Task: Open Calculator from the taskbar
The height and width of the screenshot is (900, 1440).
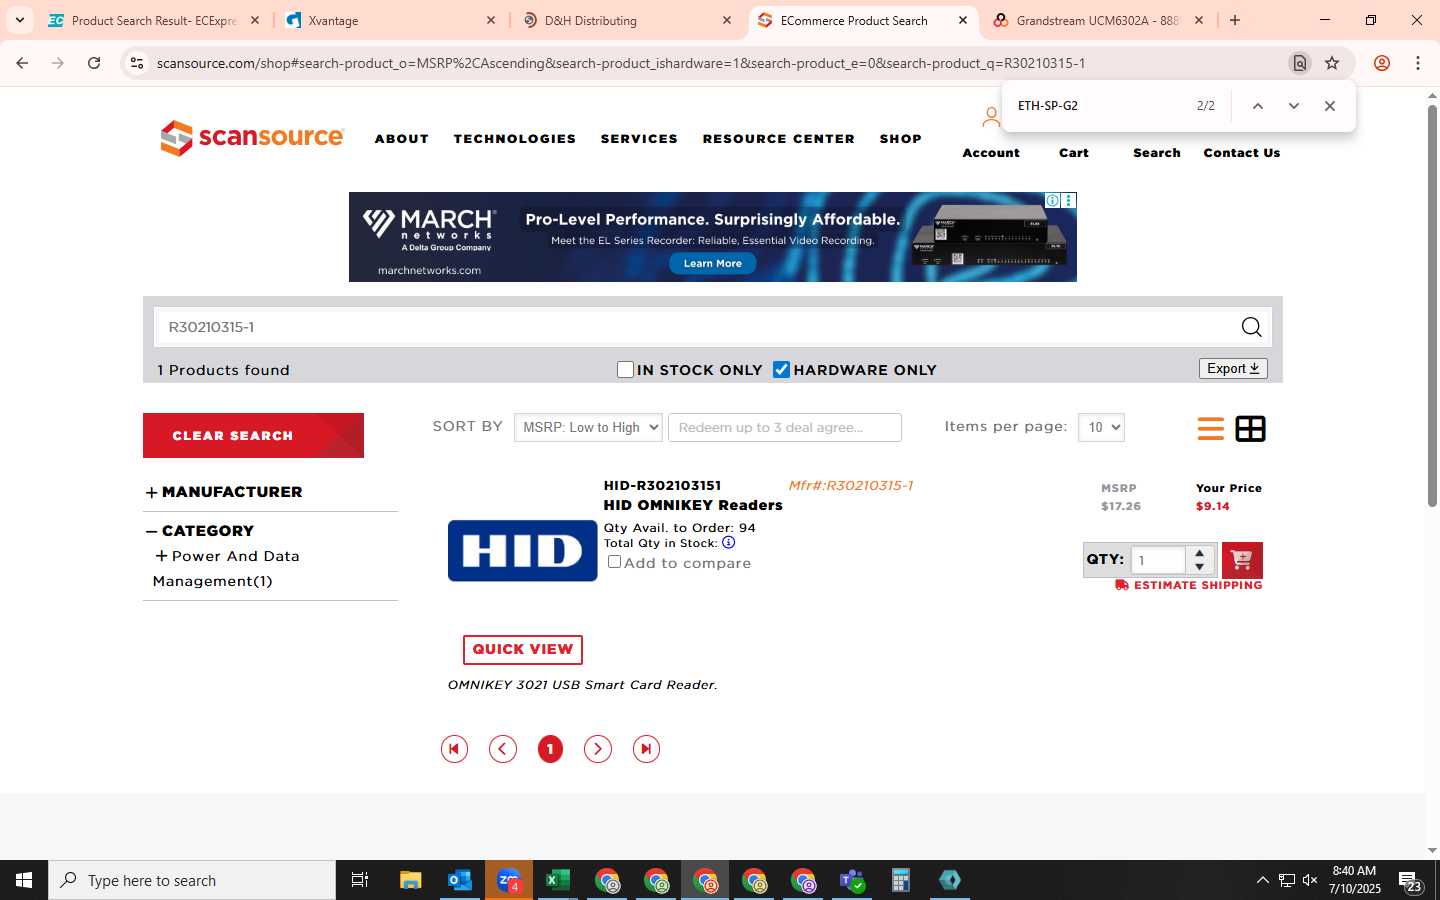Action: tap(900, 880)
